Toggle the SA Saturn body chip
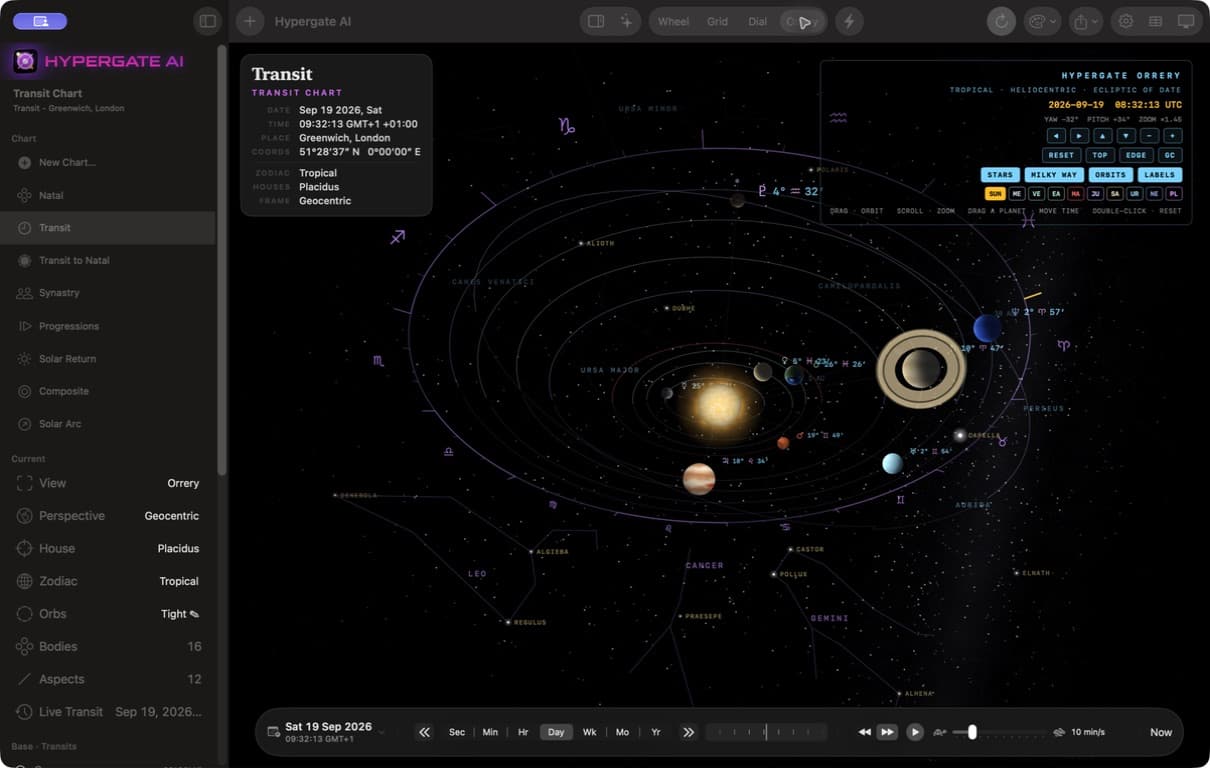The image size is (1210, 768). click(x=1115, y=194)
